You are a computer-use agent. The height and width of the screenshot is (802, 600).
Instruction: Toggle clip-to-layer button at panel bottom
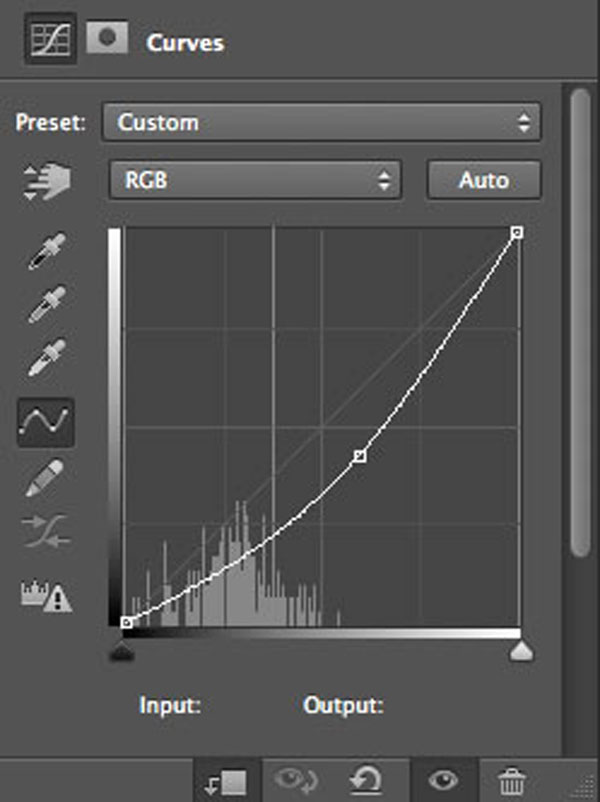click(x=226, y=782)
